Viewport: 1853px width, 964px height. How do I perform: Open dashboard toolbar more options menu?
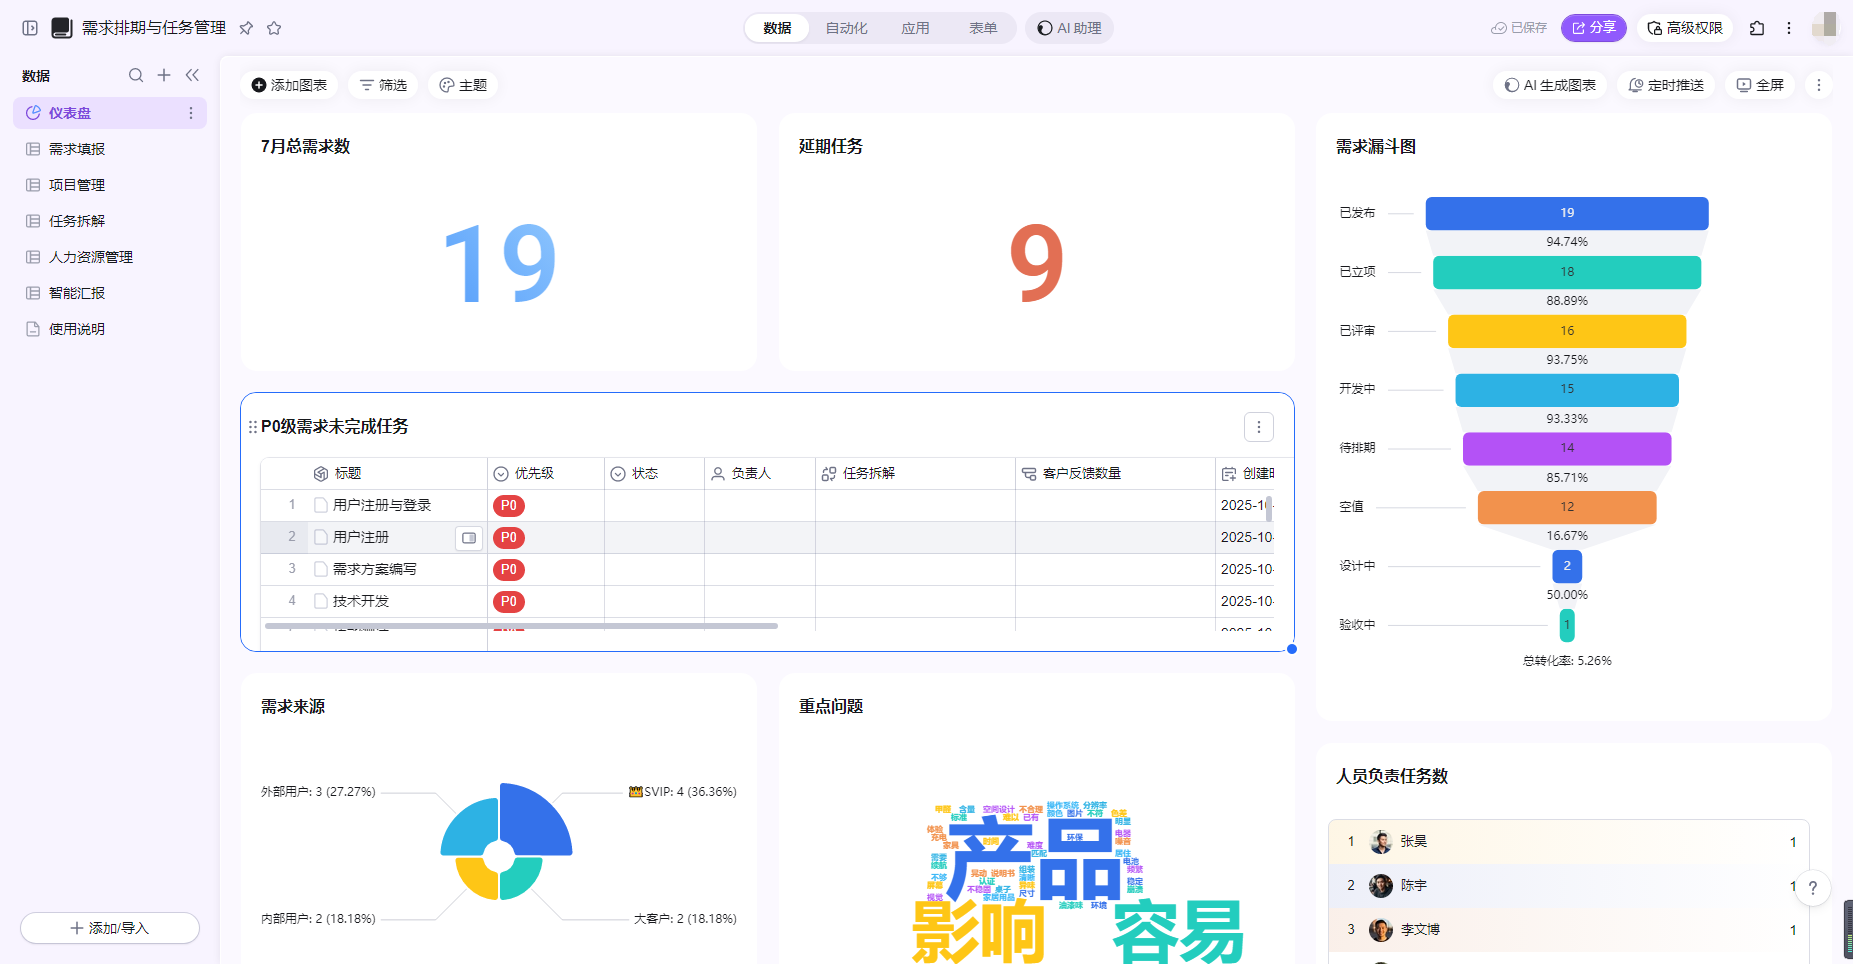tap(1819, 85)
